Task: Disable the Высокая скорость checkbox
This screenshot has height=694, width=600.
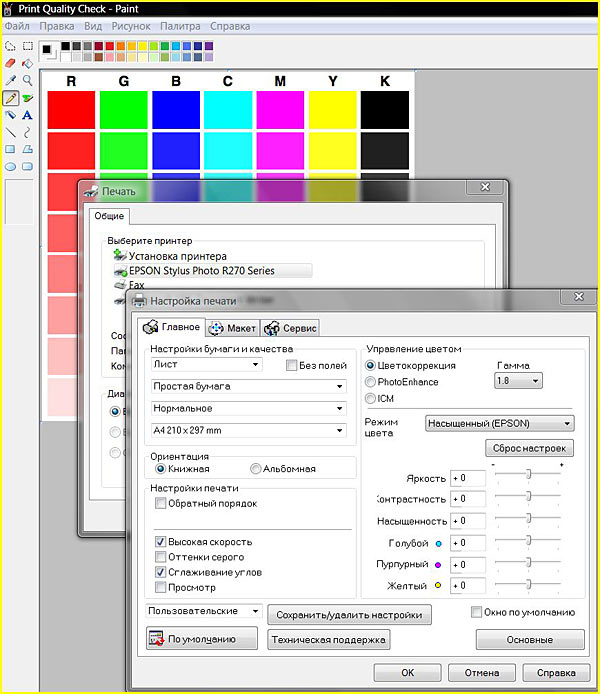Action: (161, 541)
